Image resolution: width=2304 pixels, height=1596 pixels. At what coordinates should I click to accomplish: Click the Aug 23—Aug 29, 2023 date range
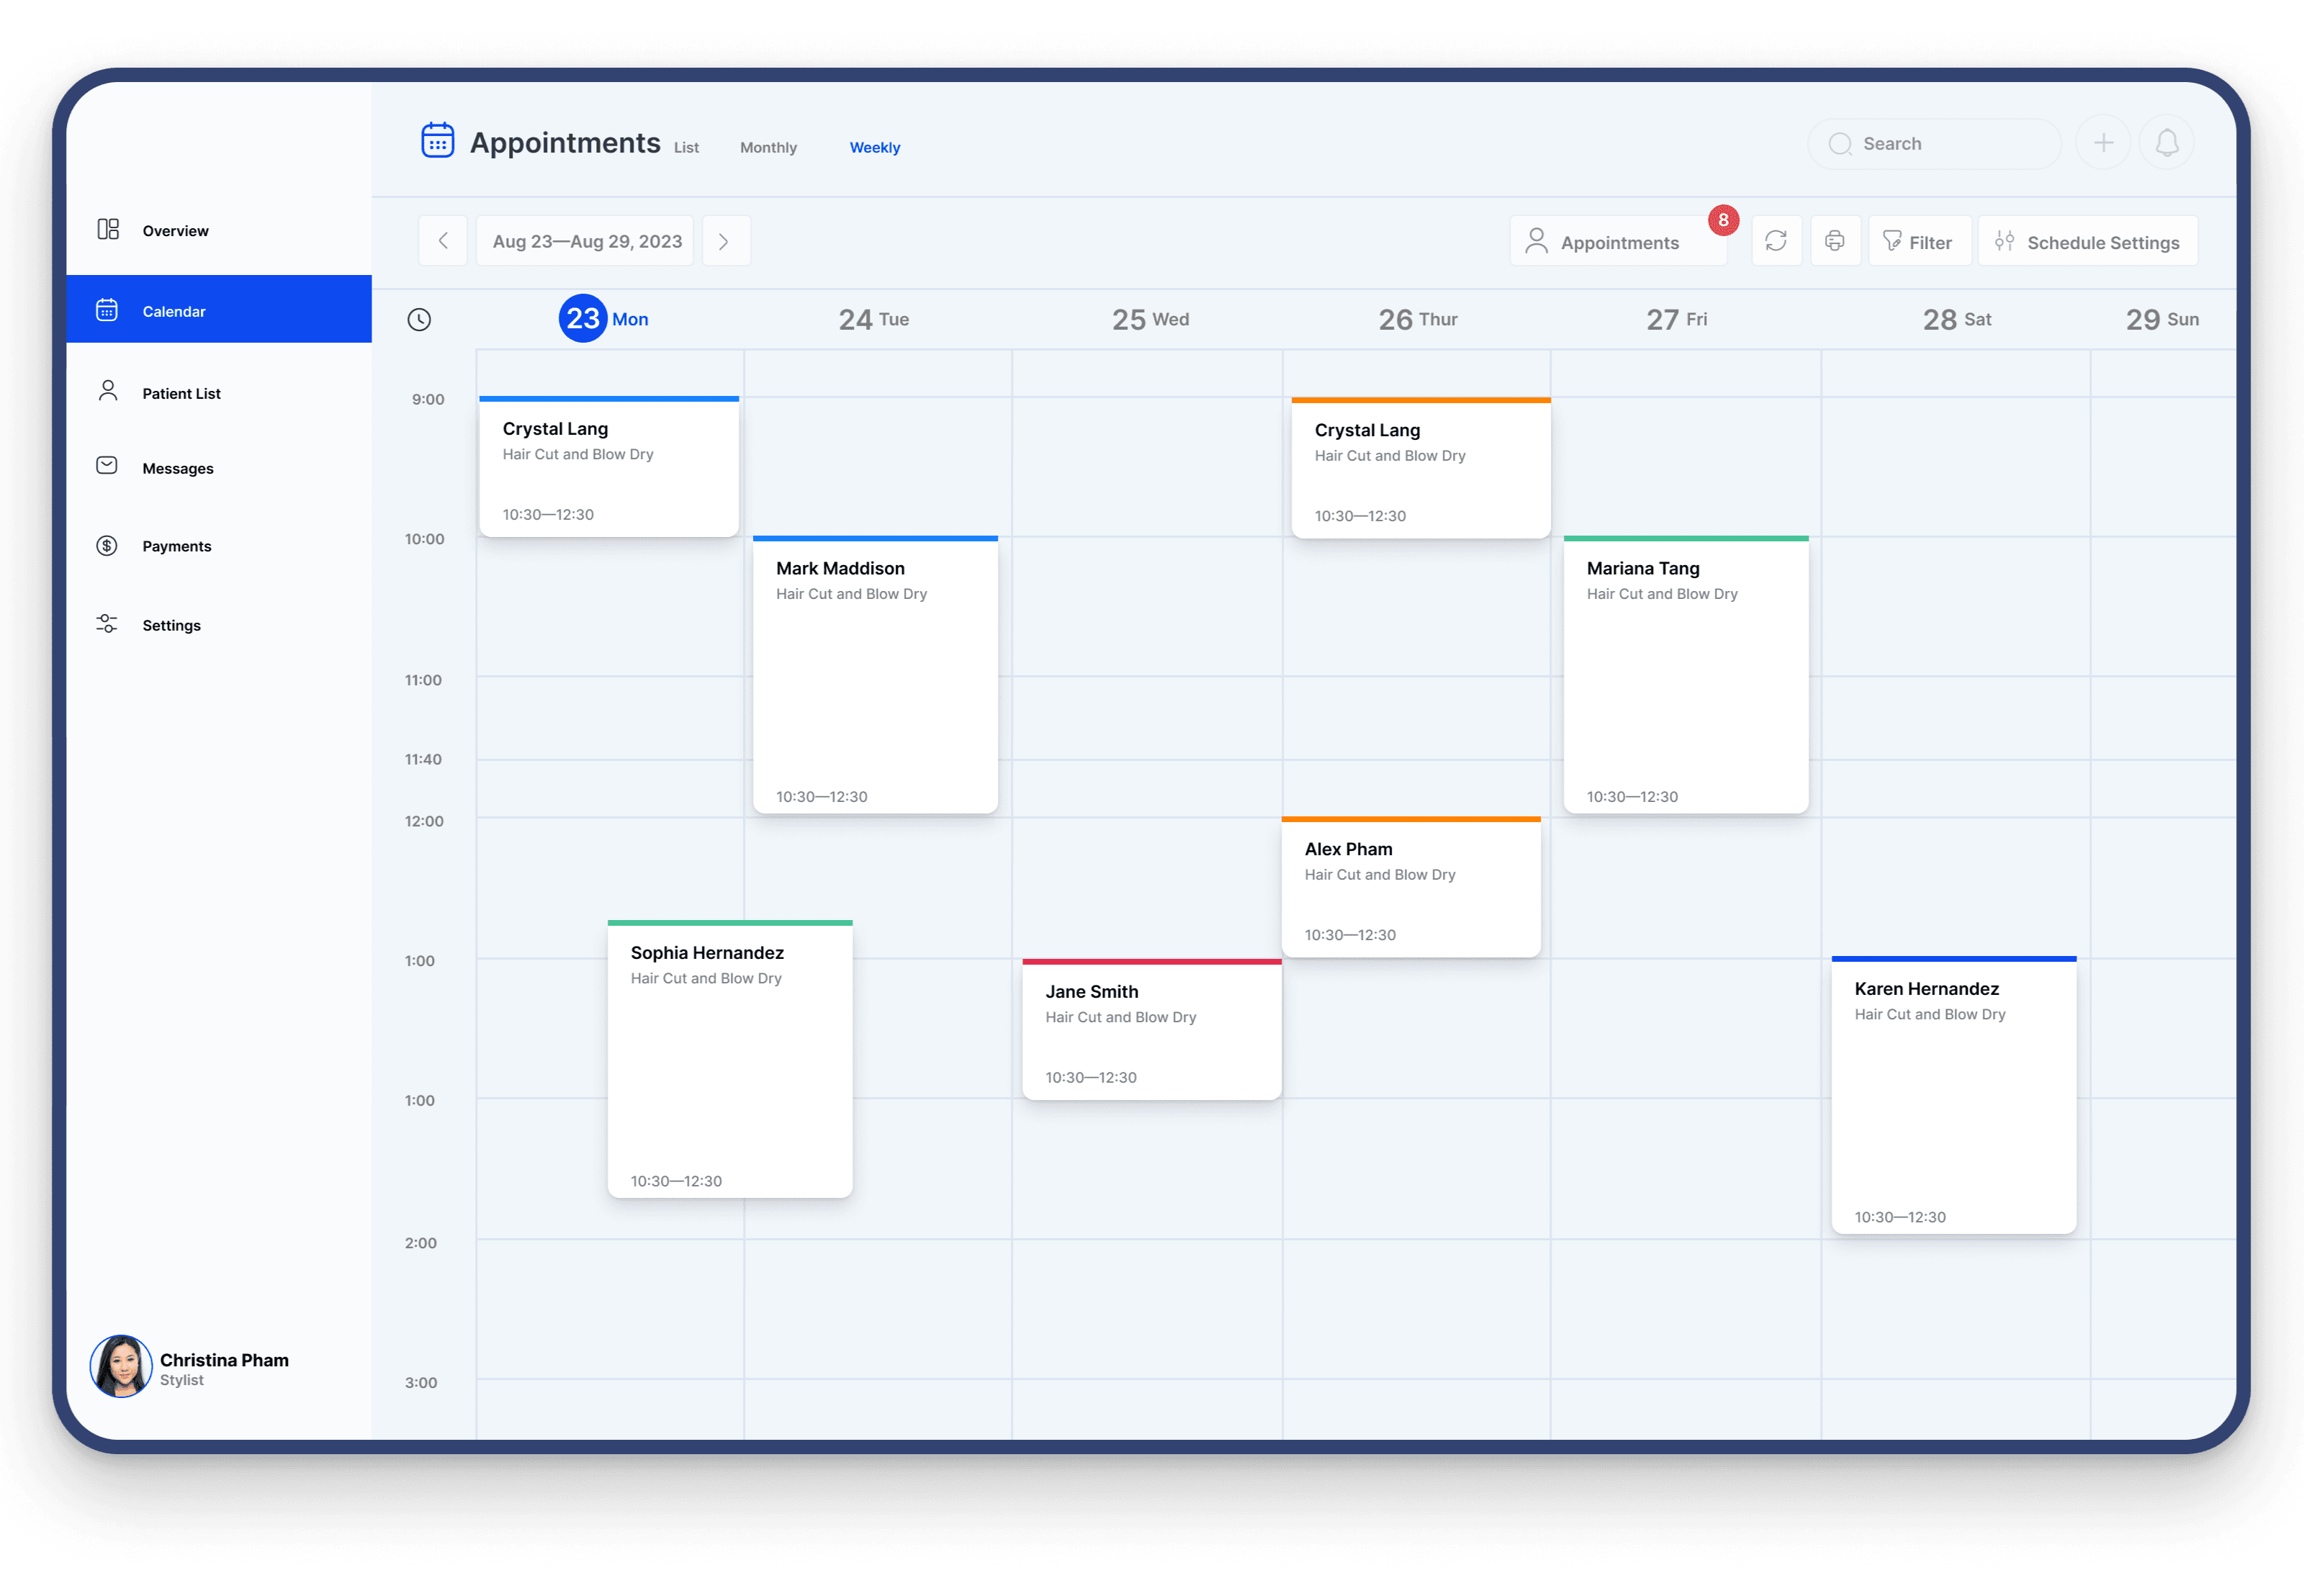(586, 241)
